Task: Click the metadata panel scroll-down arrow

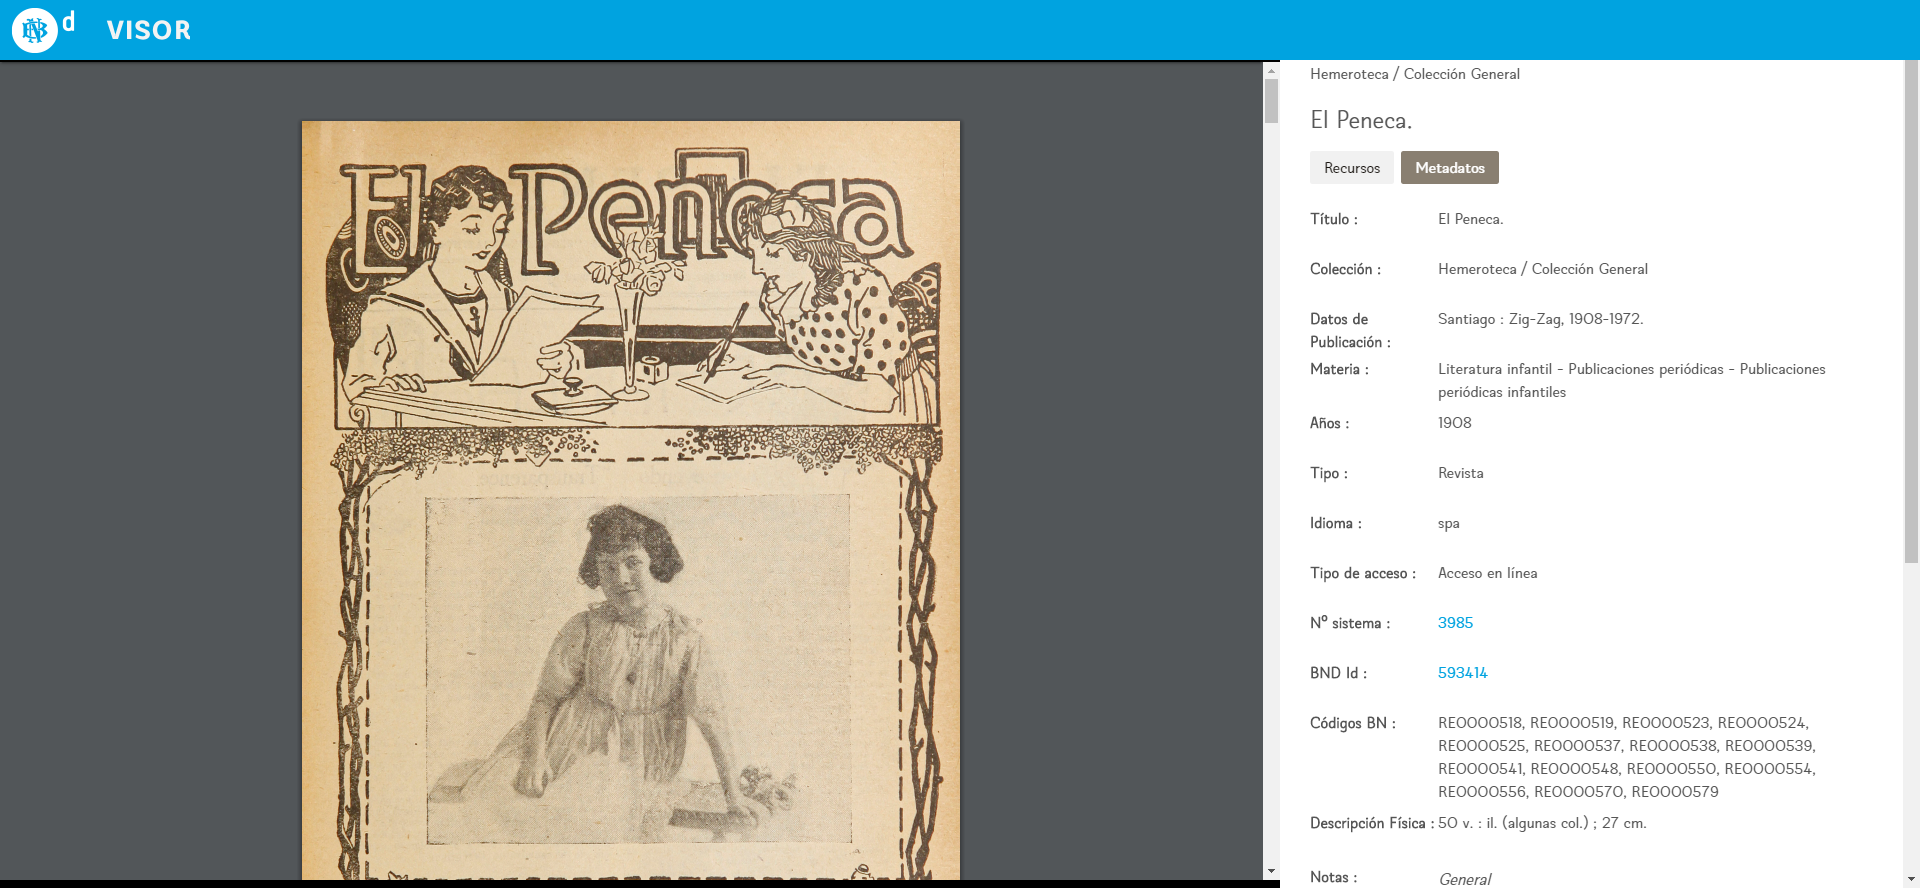Action: [x=1911, y=879]
